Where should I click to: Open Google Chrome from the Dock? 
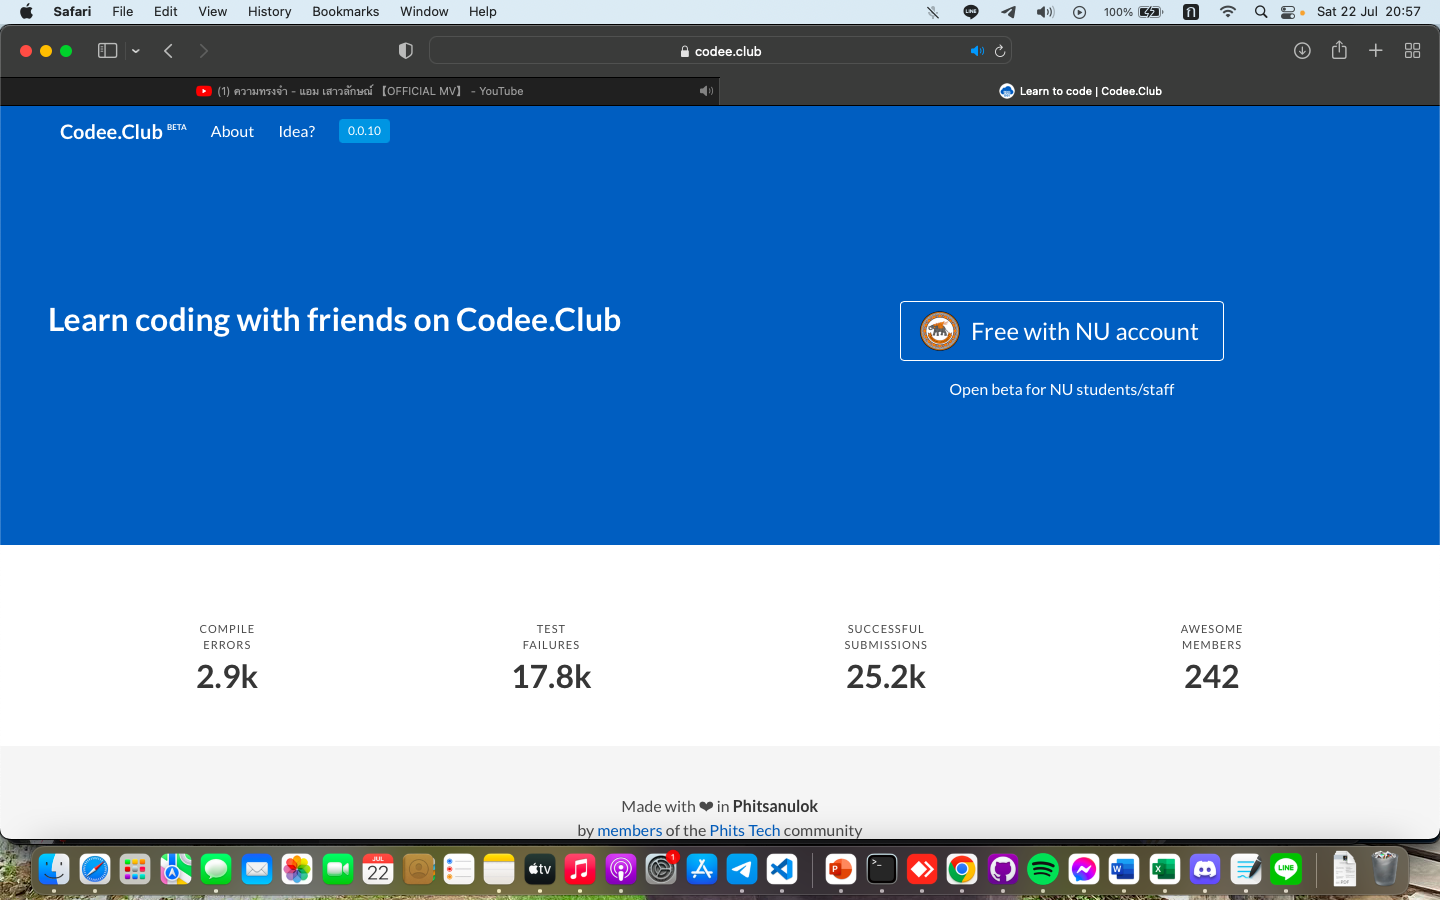pos(962,869)
